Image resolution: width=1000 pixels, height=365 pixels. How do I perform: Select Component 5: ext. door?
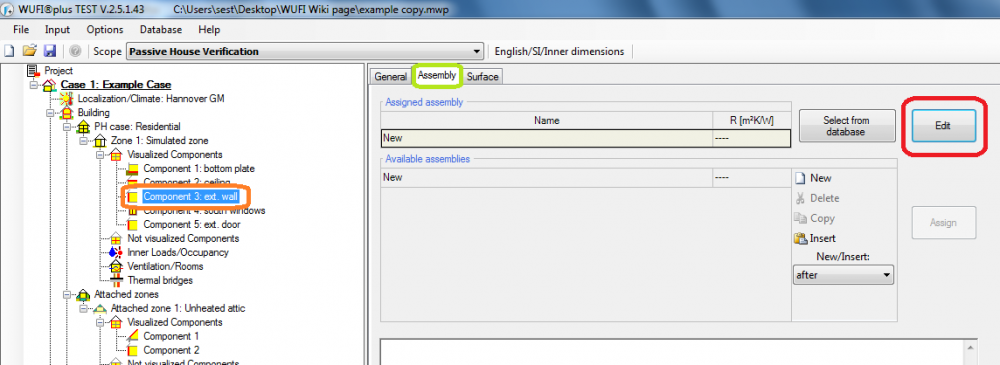pos(191,225)
